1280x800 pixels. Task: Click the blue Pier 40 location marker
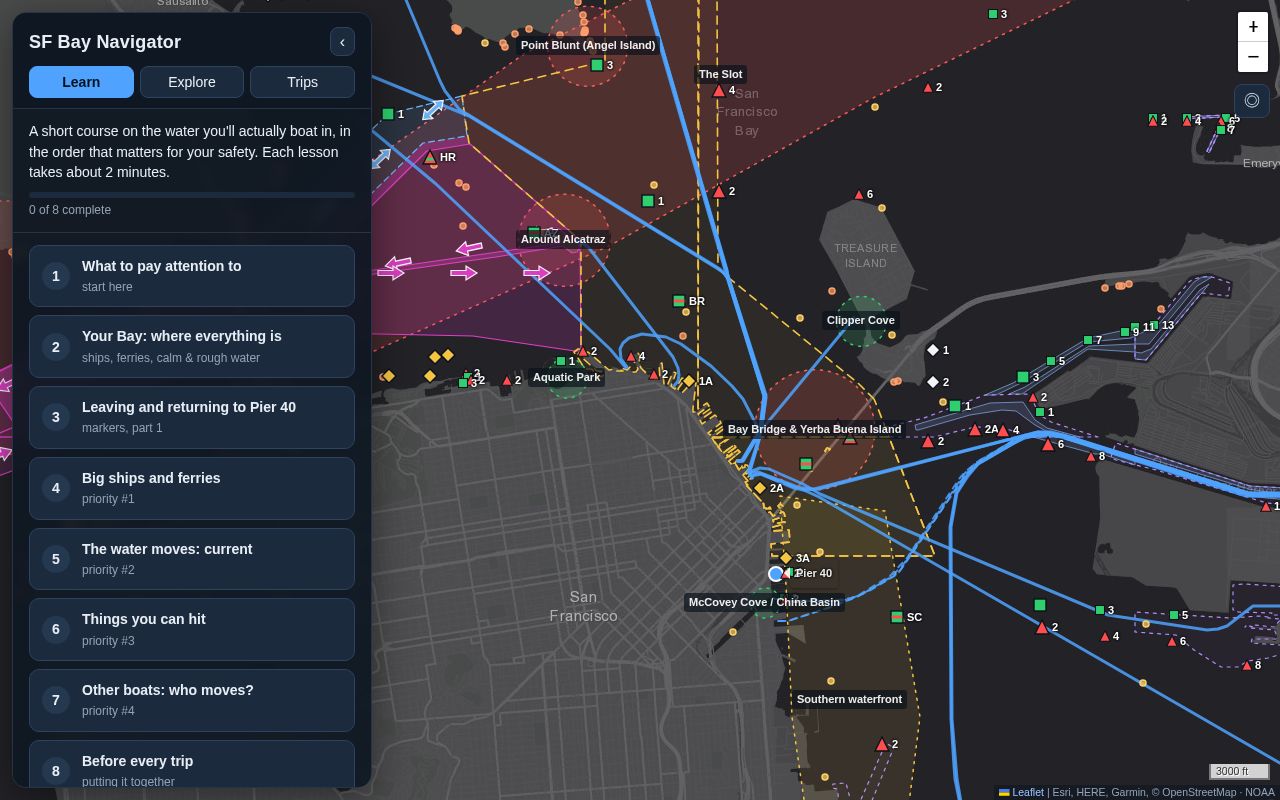click(x=775, y=573)
